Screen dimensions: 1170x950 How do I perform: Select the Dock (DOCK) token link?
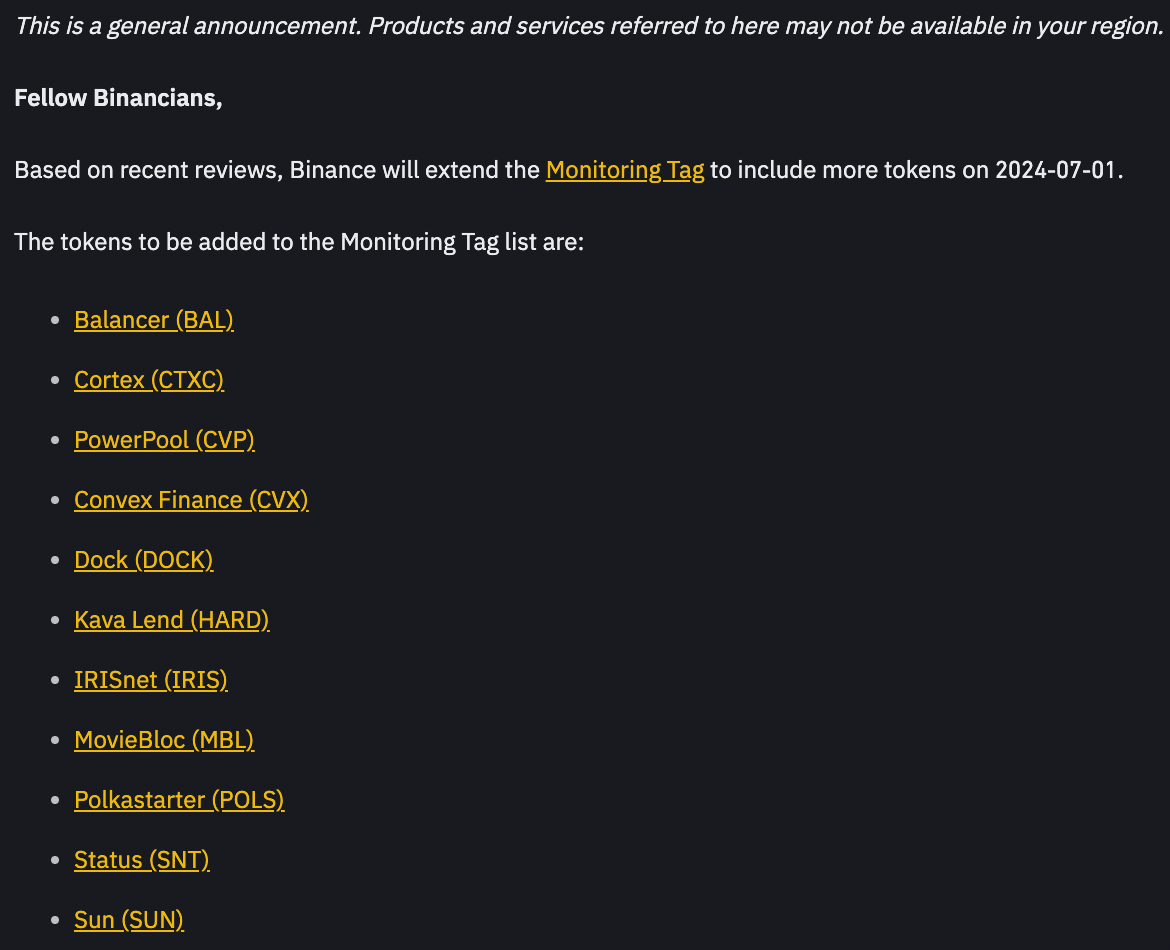click(144, 560)
